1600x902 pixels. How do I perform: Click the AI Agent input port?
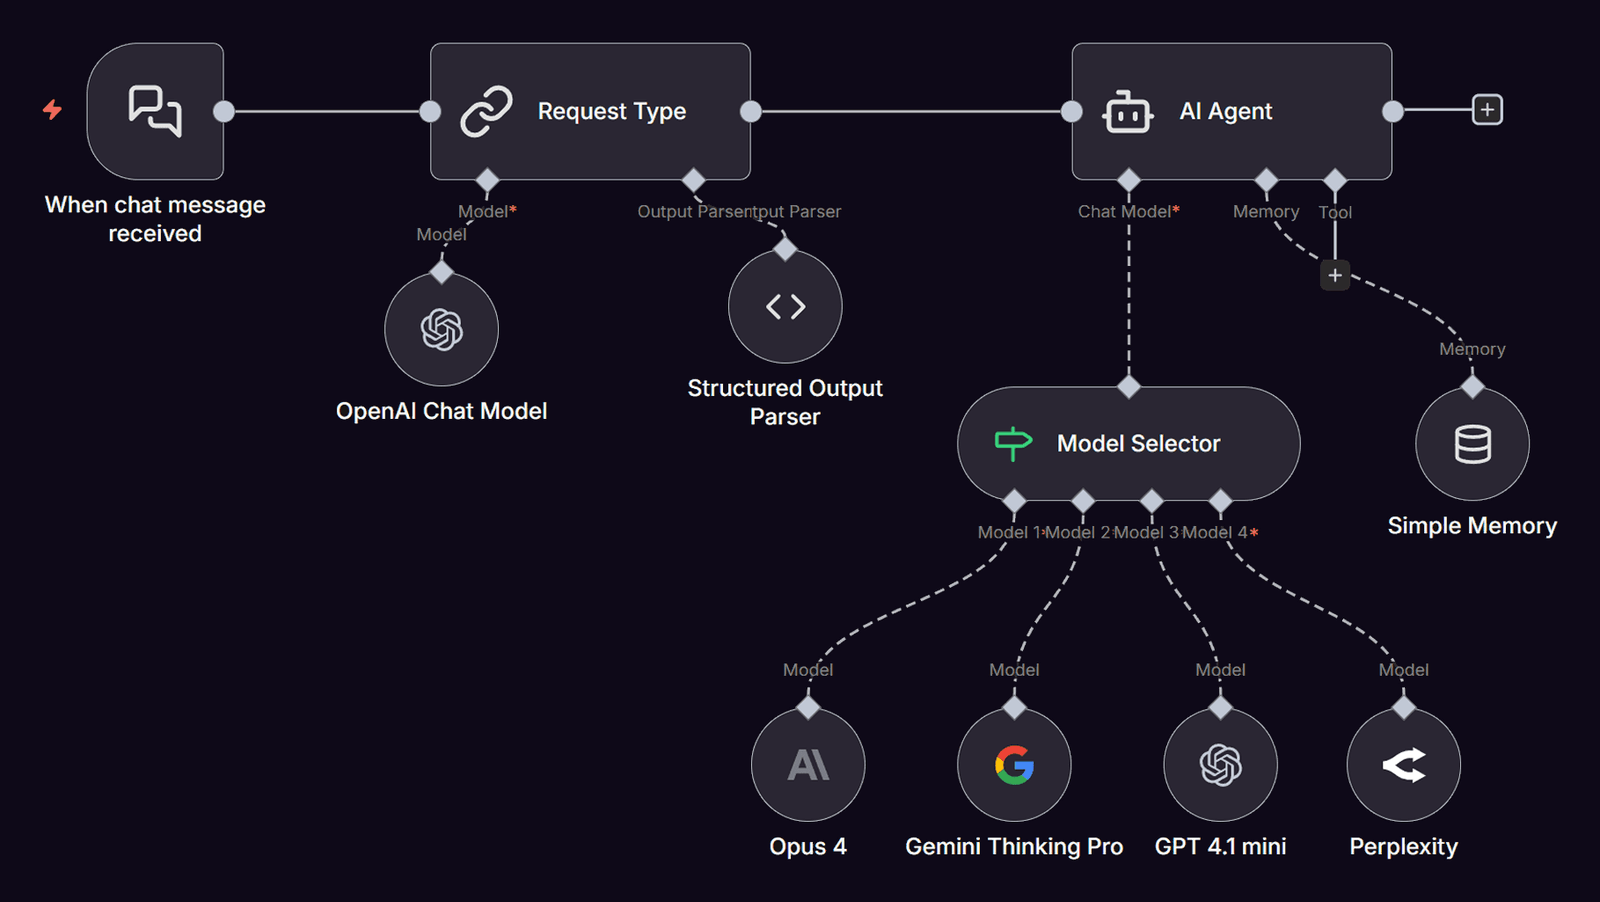point(1072,111)
